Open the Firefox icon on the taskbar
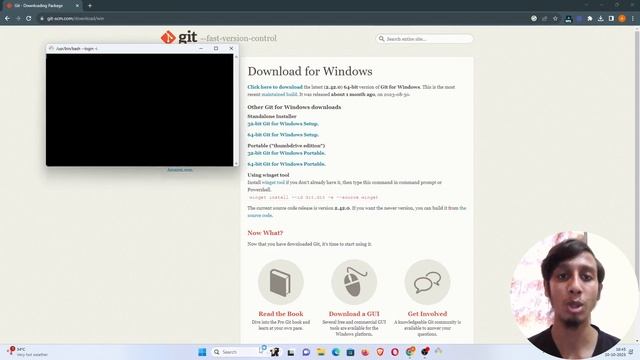 [x=365, y=352]
